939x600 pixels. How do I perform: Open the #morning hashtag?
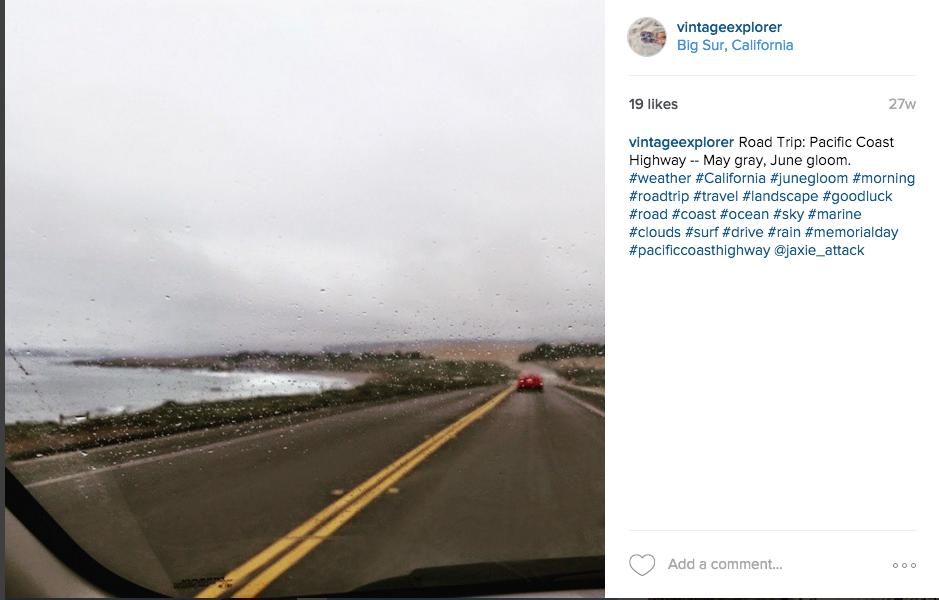coord(883,178)
